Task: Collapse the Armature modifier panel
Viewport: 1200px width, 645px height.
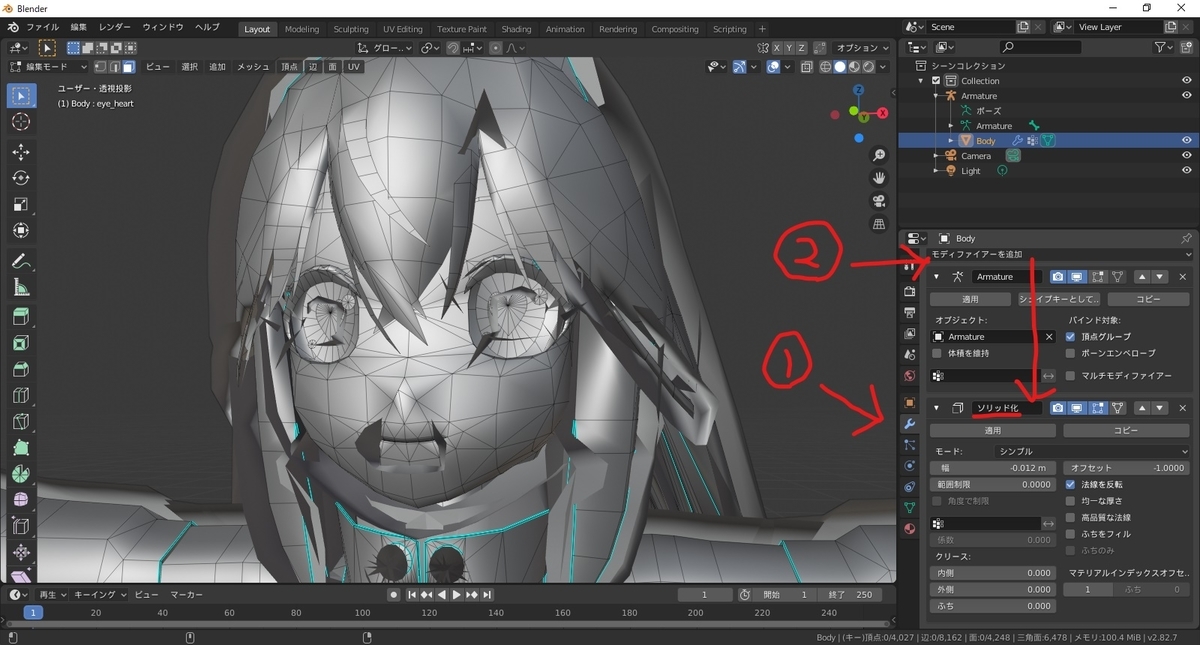Action: pos(937,277)
